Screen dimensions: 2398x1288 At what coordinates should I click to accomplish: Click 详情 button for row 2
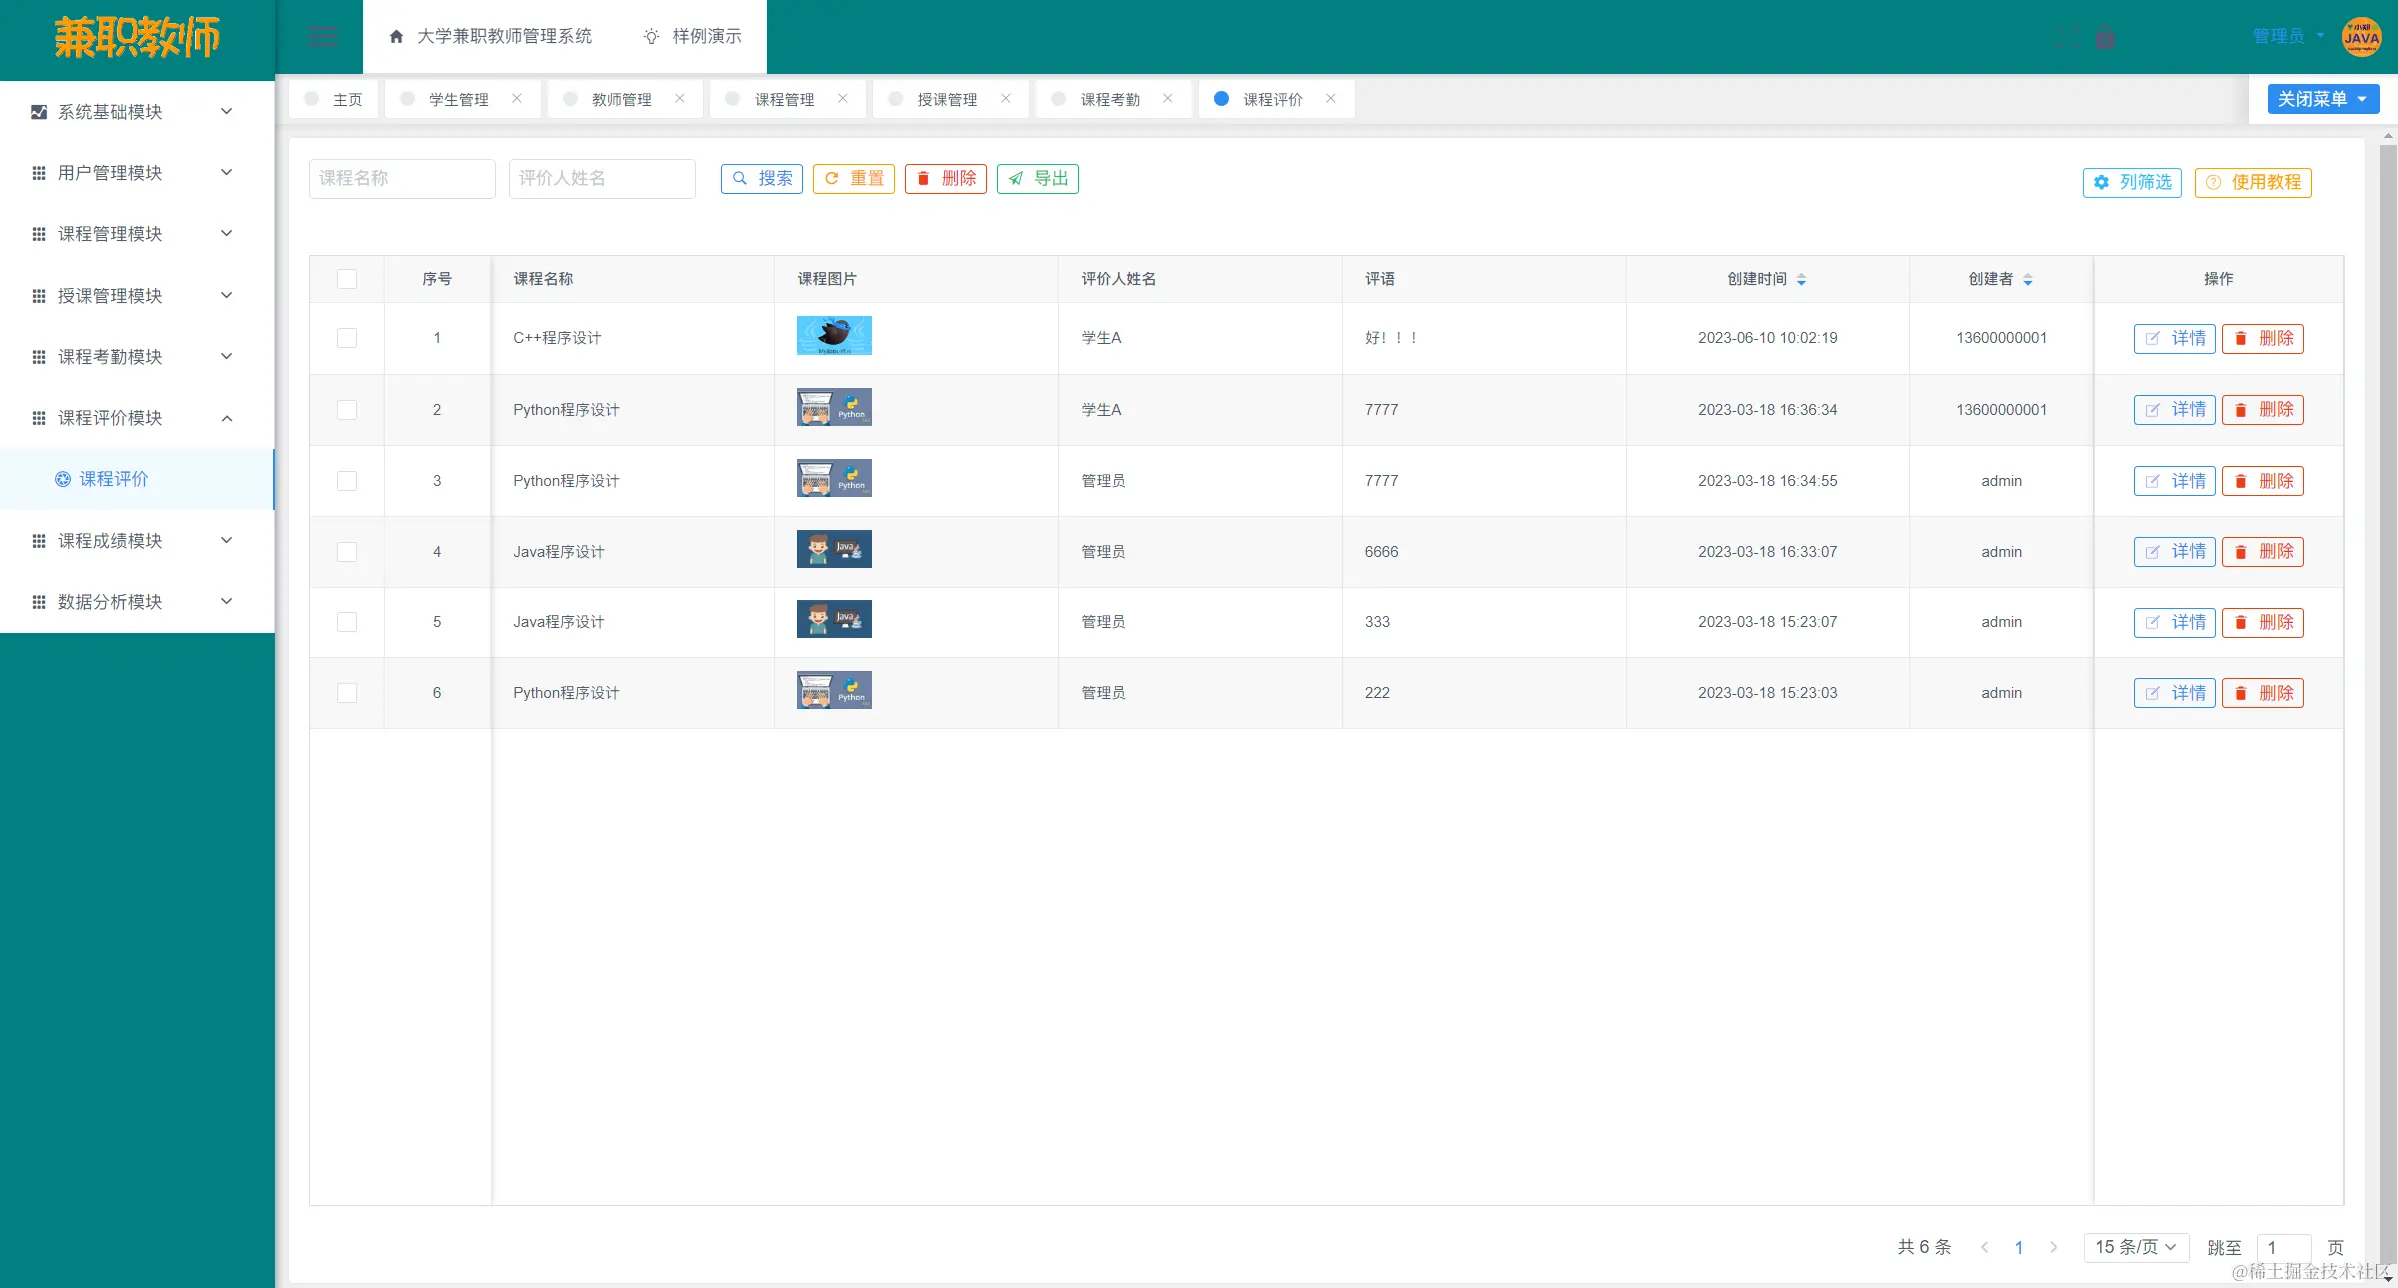pyautogui.click(x=2175, y=410)
